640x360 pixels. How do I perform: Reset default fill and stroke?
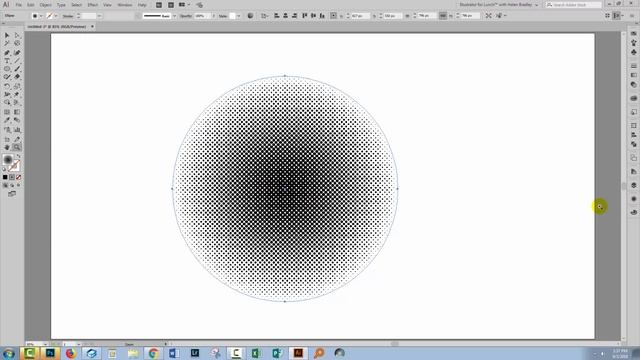[4, 169]
